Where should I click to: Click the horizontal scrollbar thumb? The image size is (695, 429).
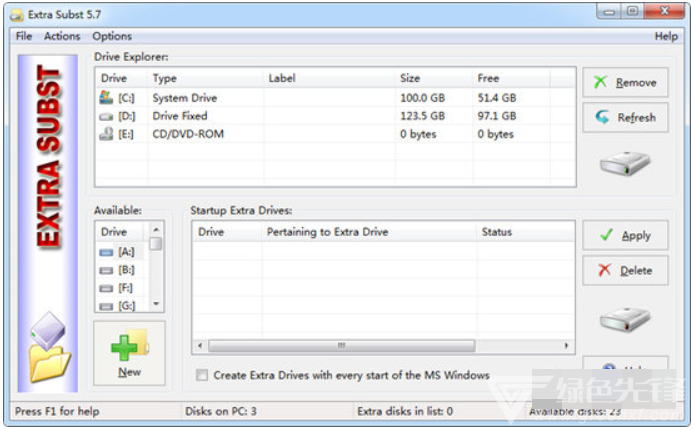(x=341, y=345)
